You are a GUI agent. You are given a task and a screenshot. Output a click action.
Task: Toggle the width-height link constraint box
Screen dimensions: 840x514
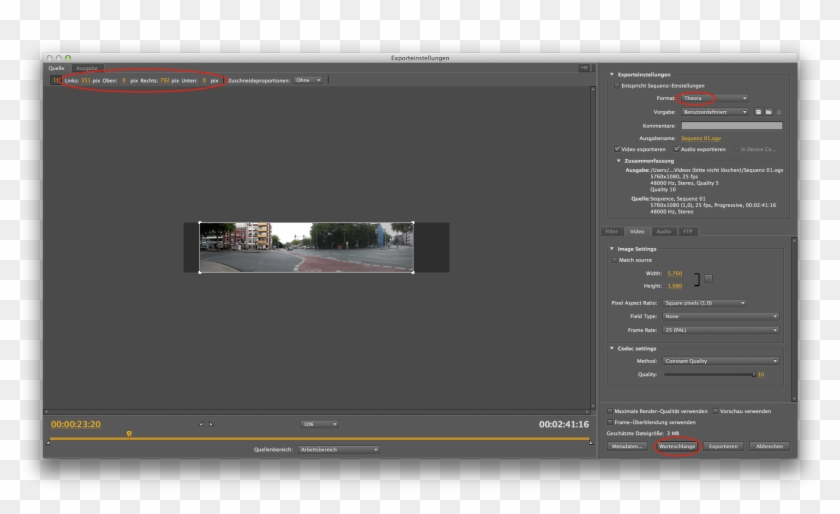coord(708,279)
